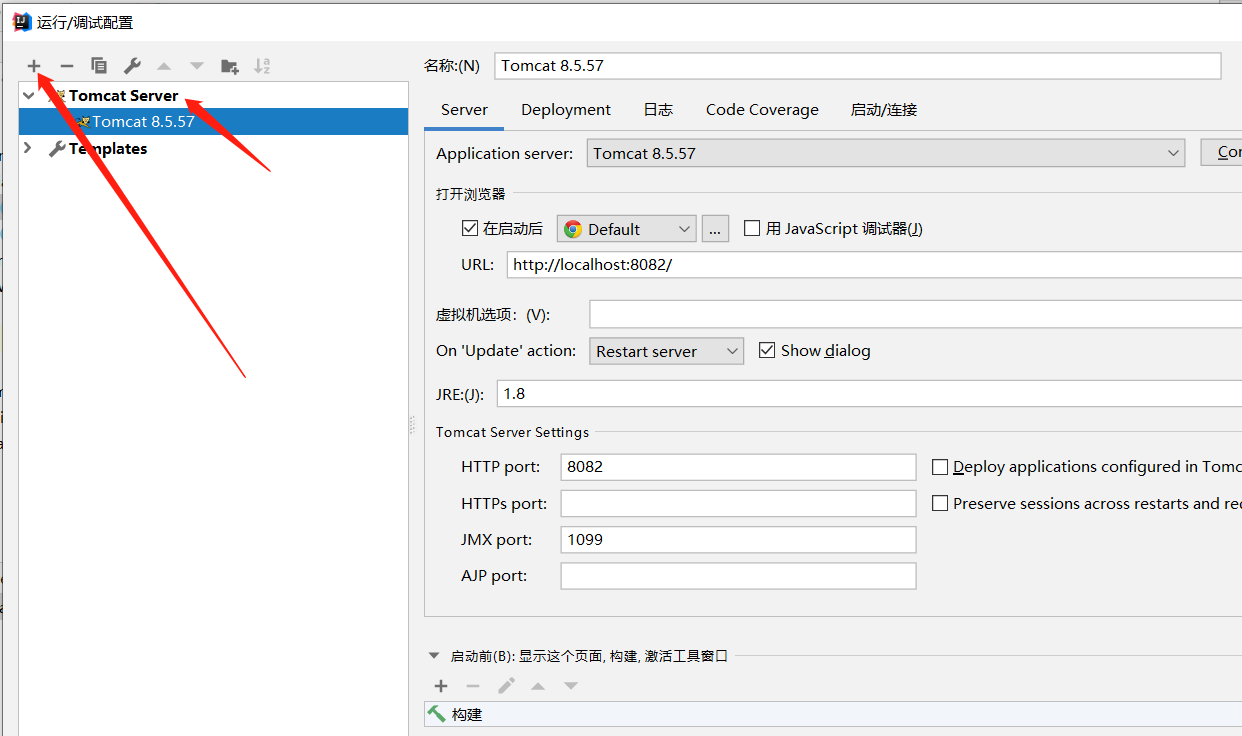Enable Preserve sessions across restarts checkbox

(x=940, y=504)
